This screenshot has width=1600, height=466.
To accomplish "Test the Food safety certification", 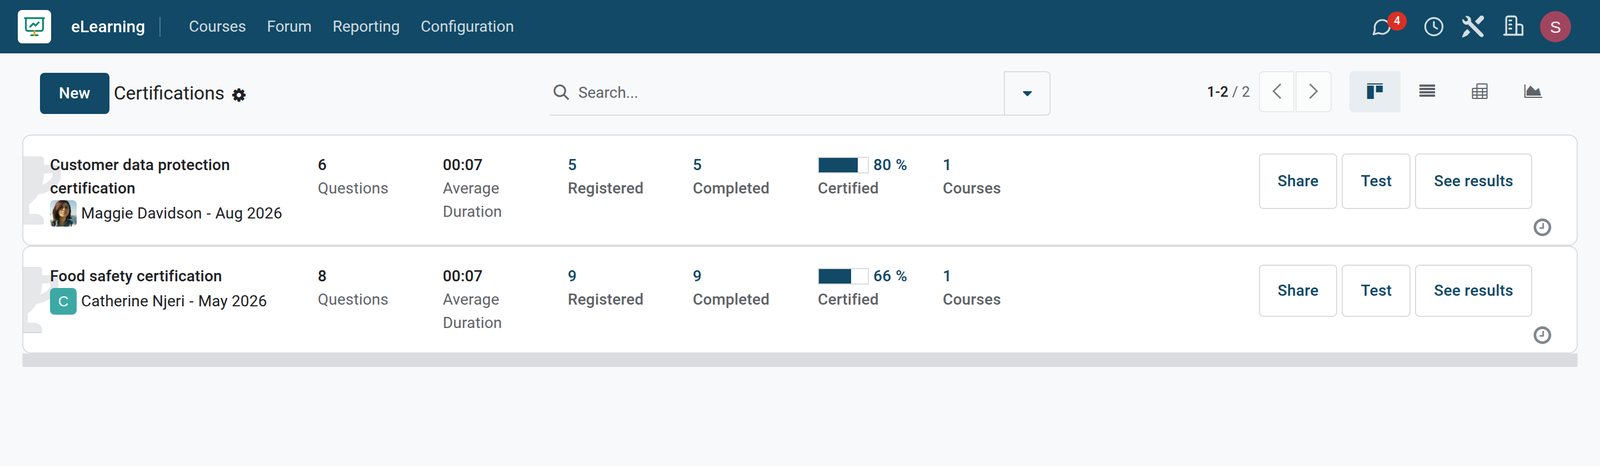I will (x=1376, y=291).
